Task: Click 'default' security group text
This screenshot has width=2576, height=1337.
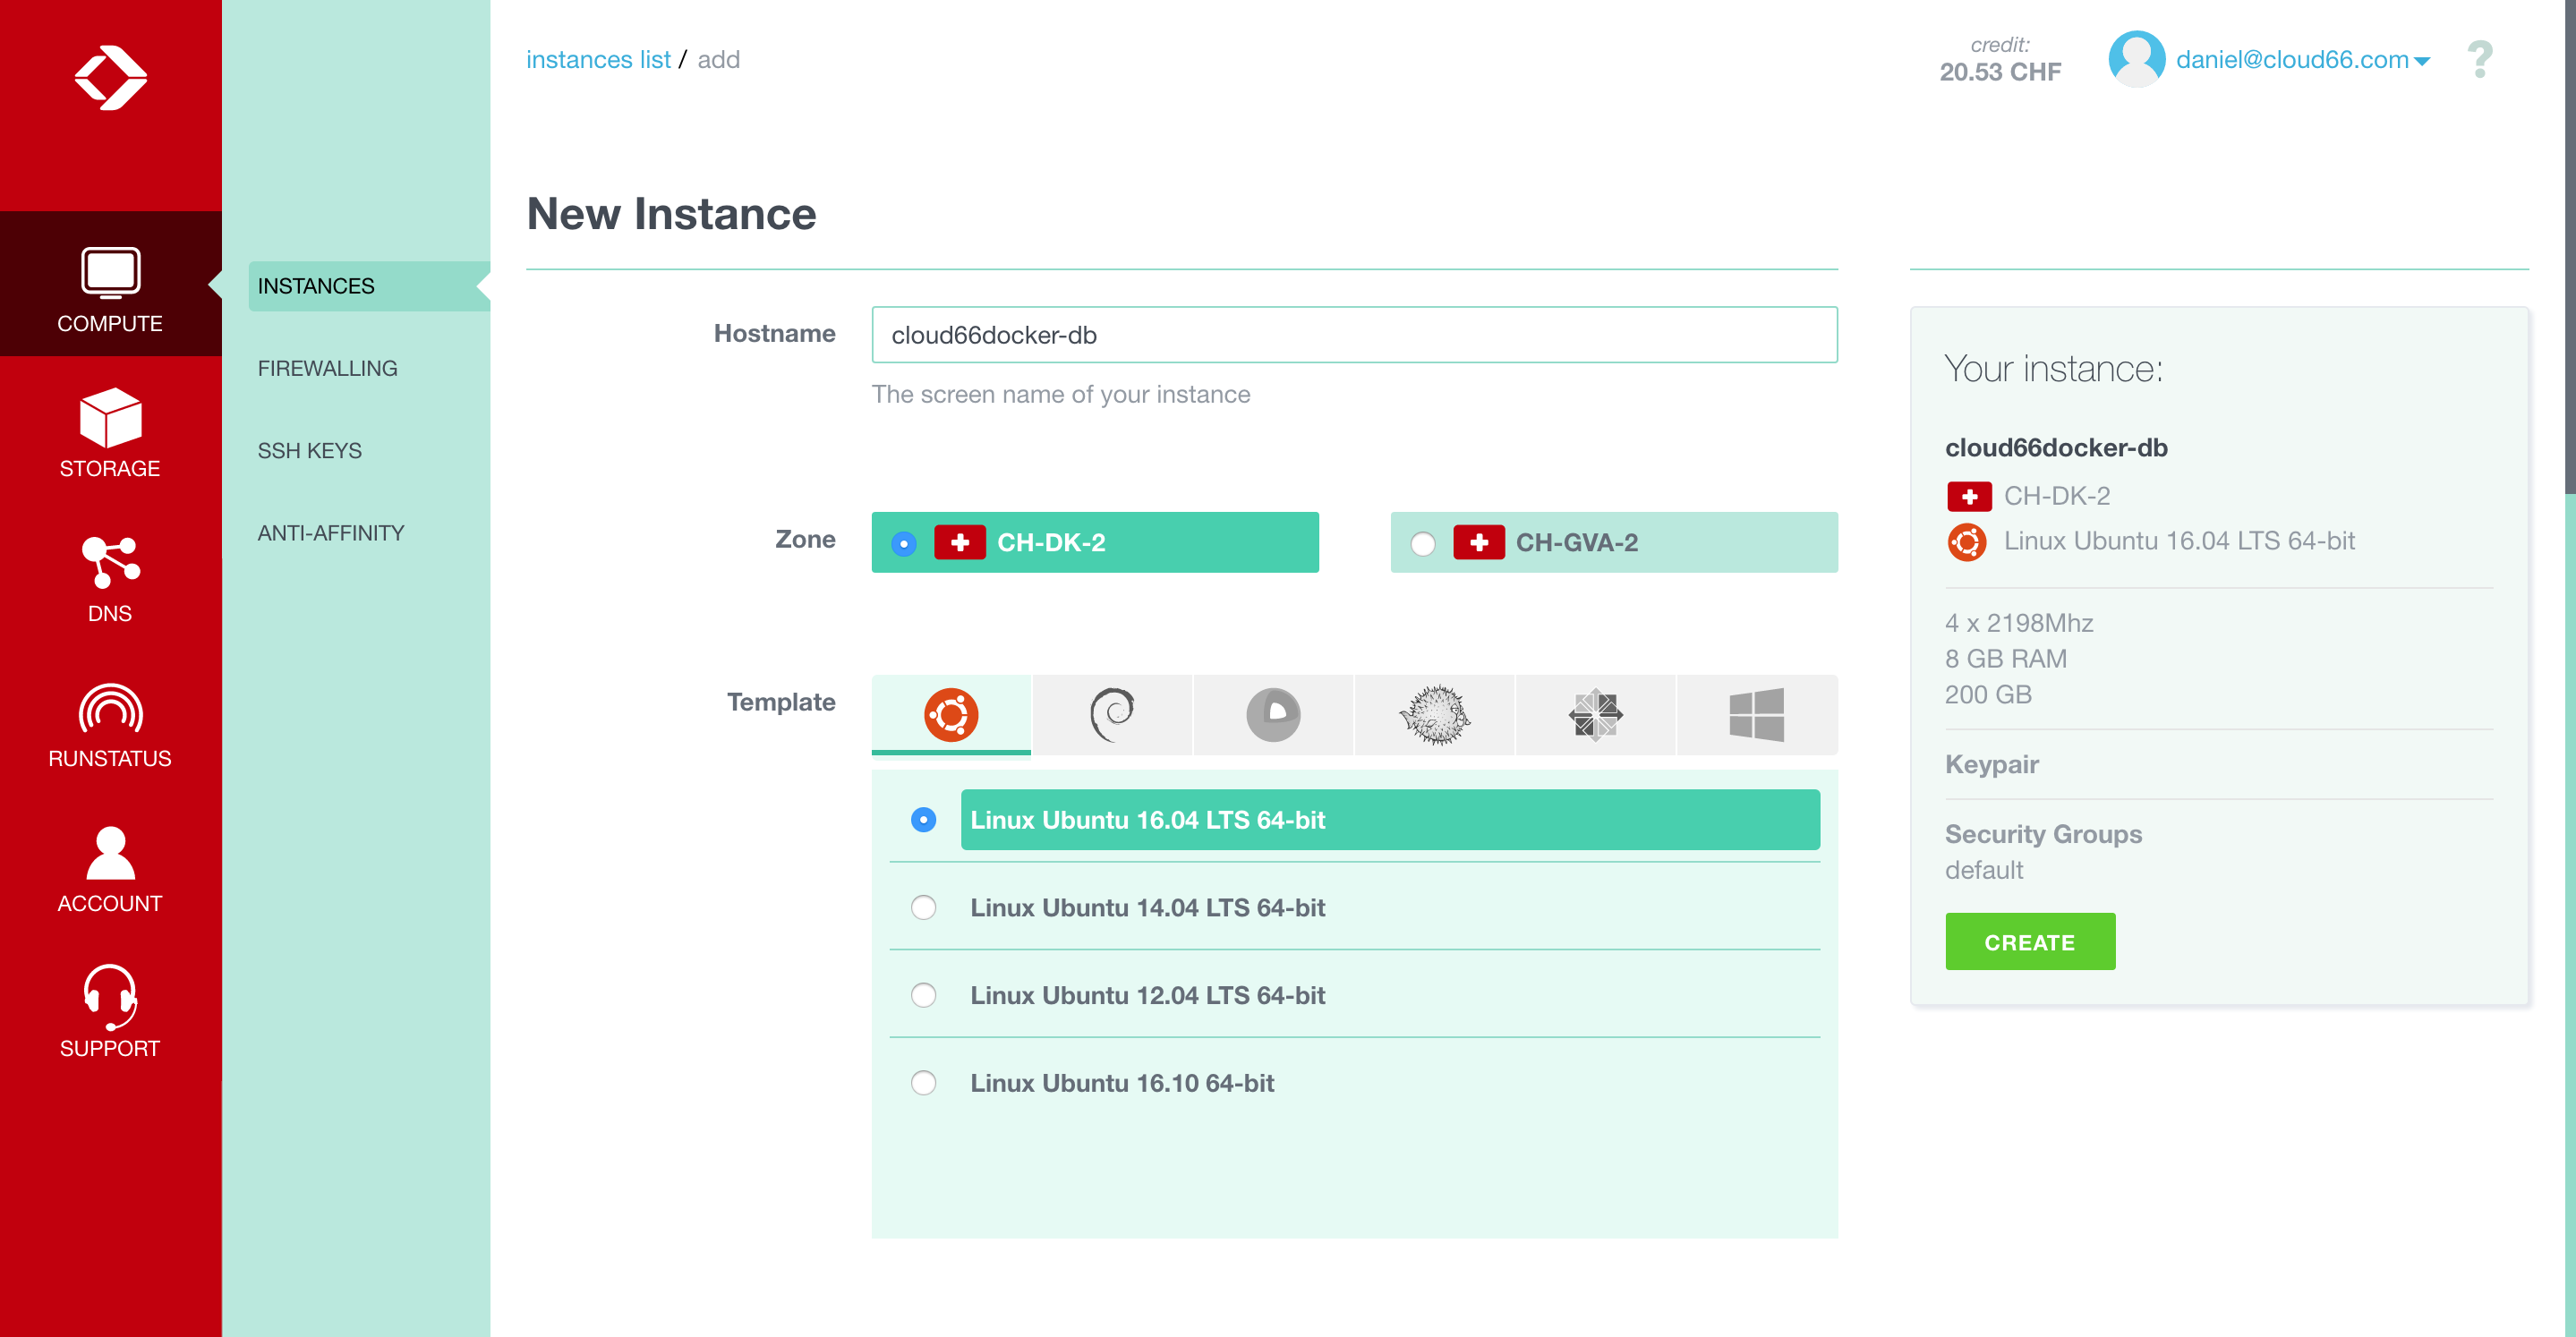Action: click(1983, 870)
